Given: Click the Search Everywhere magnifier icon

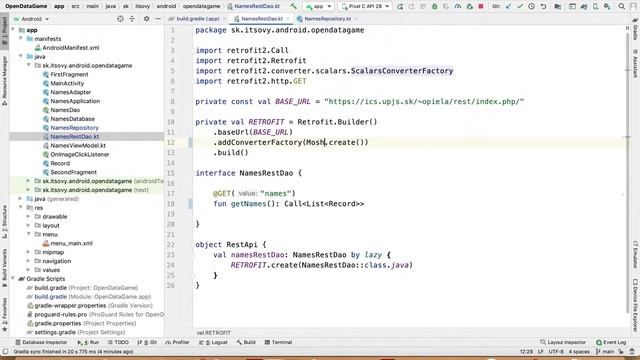Looking at the screenshot, I should (621, 7).
